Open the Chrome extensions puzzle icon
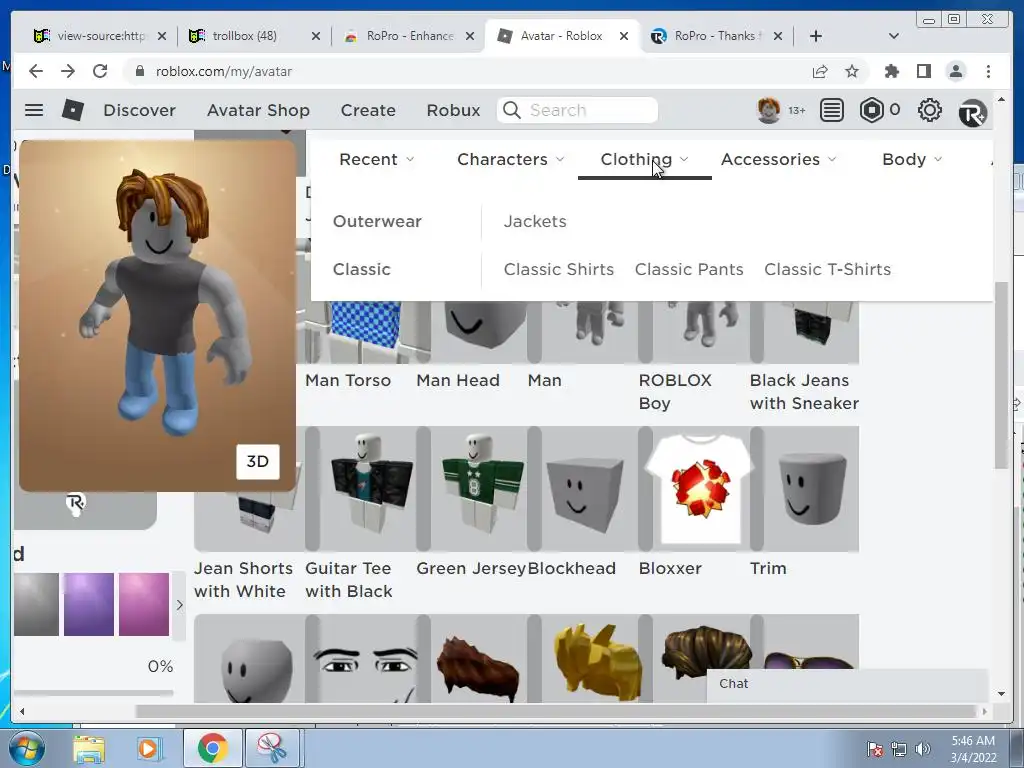Image resolution: width=1024 pixels, height=768 pixels. [x=891, y=71]
